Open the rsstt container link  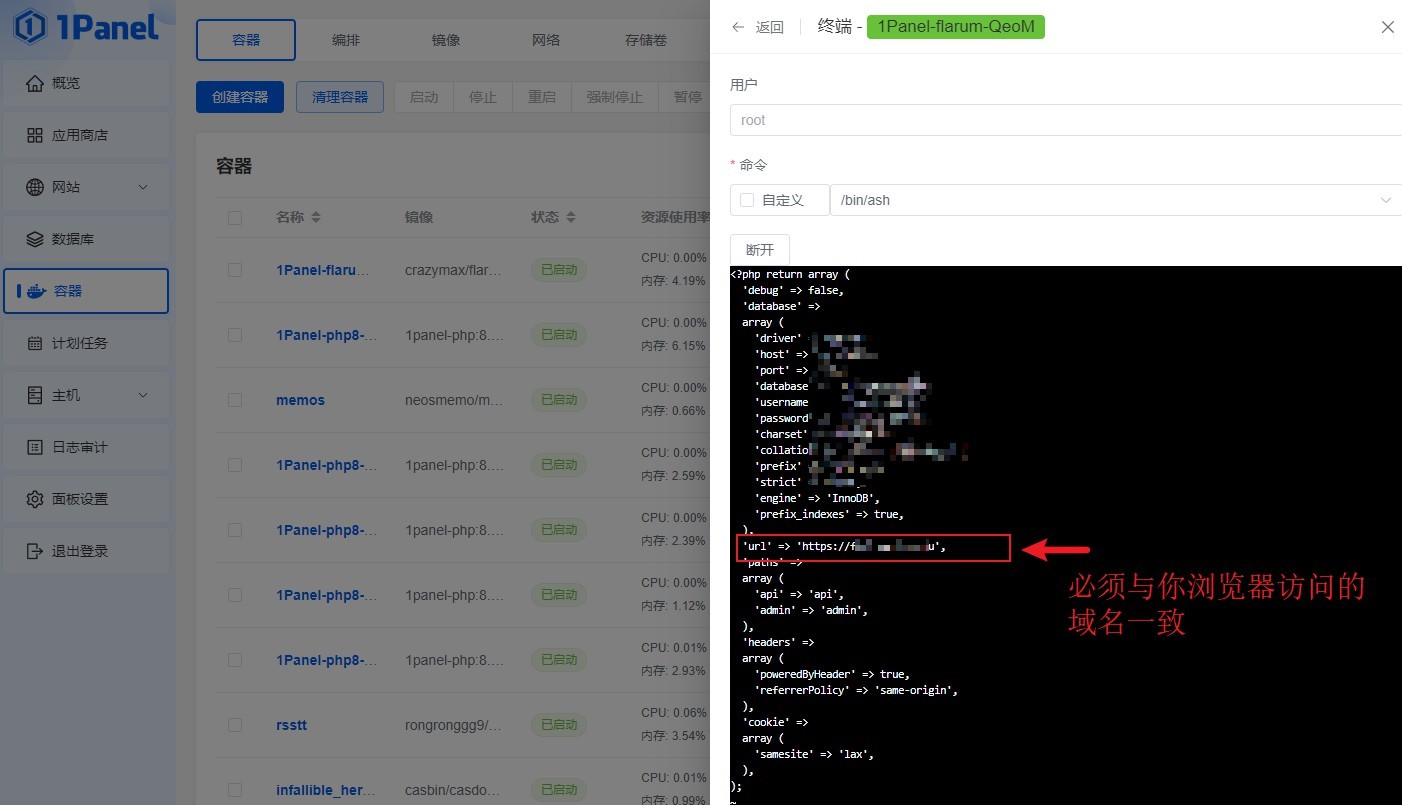pyautogui.click(x=291, y=725)
